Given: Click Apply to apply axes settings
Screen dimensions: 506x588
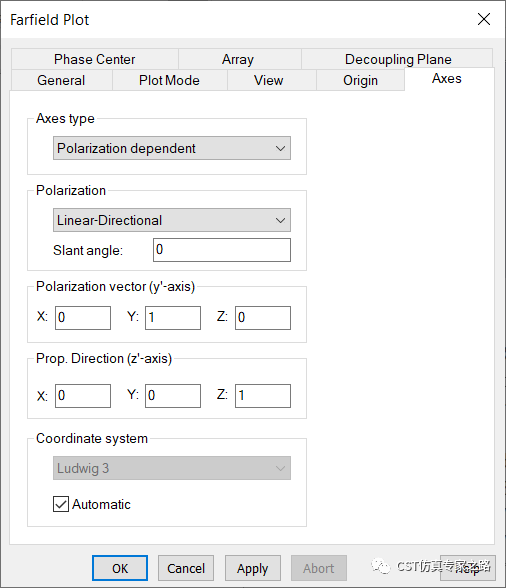Looking at the screenshot, I should (252, 568).
